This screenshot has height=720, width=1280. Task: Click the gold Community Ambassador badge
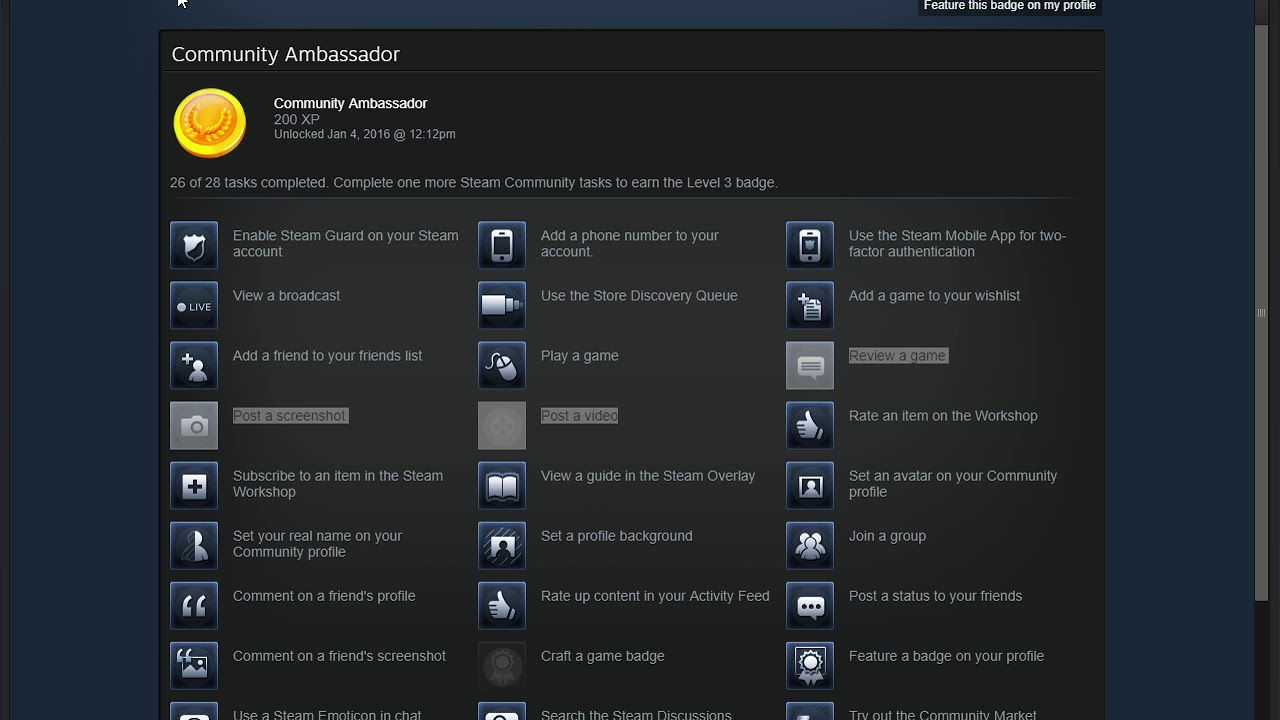pos(210,123)
